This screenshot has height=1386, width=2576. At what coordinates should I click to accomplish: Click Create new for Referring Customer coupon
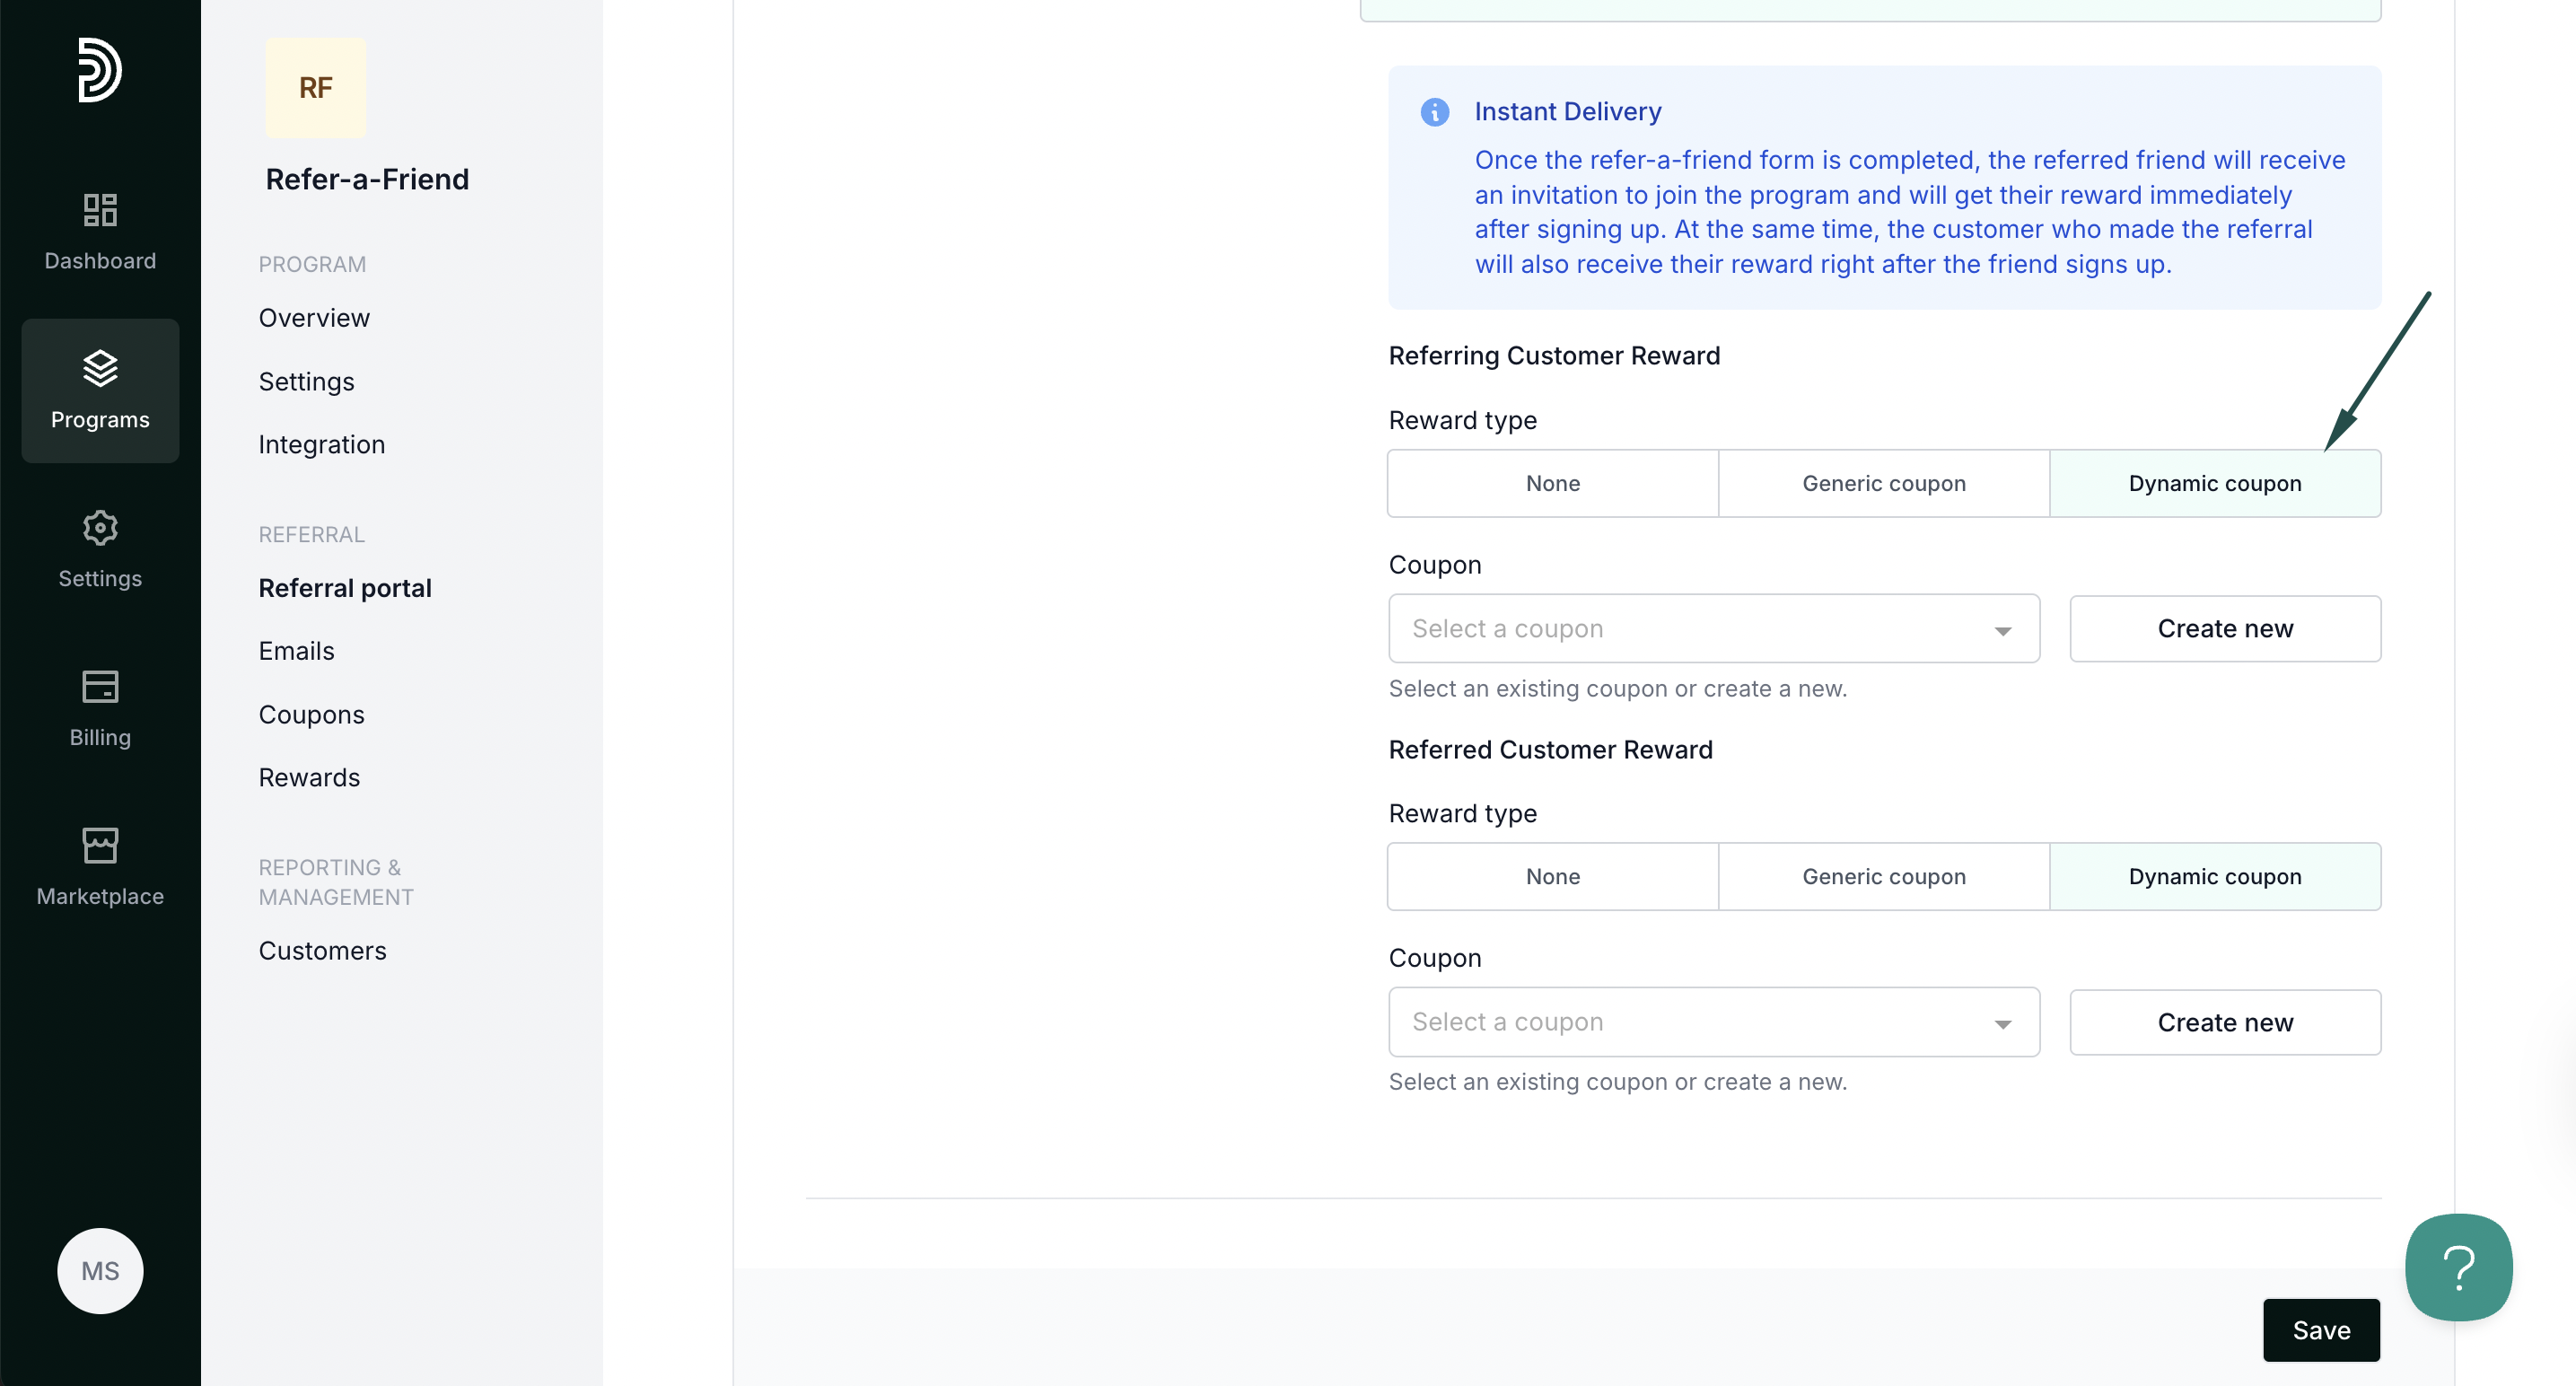pyautogui.click(x=2224, y=628)
